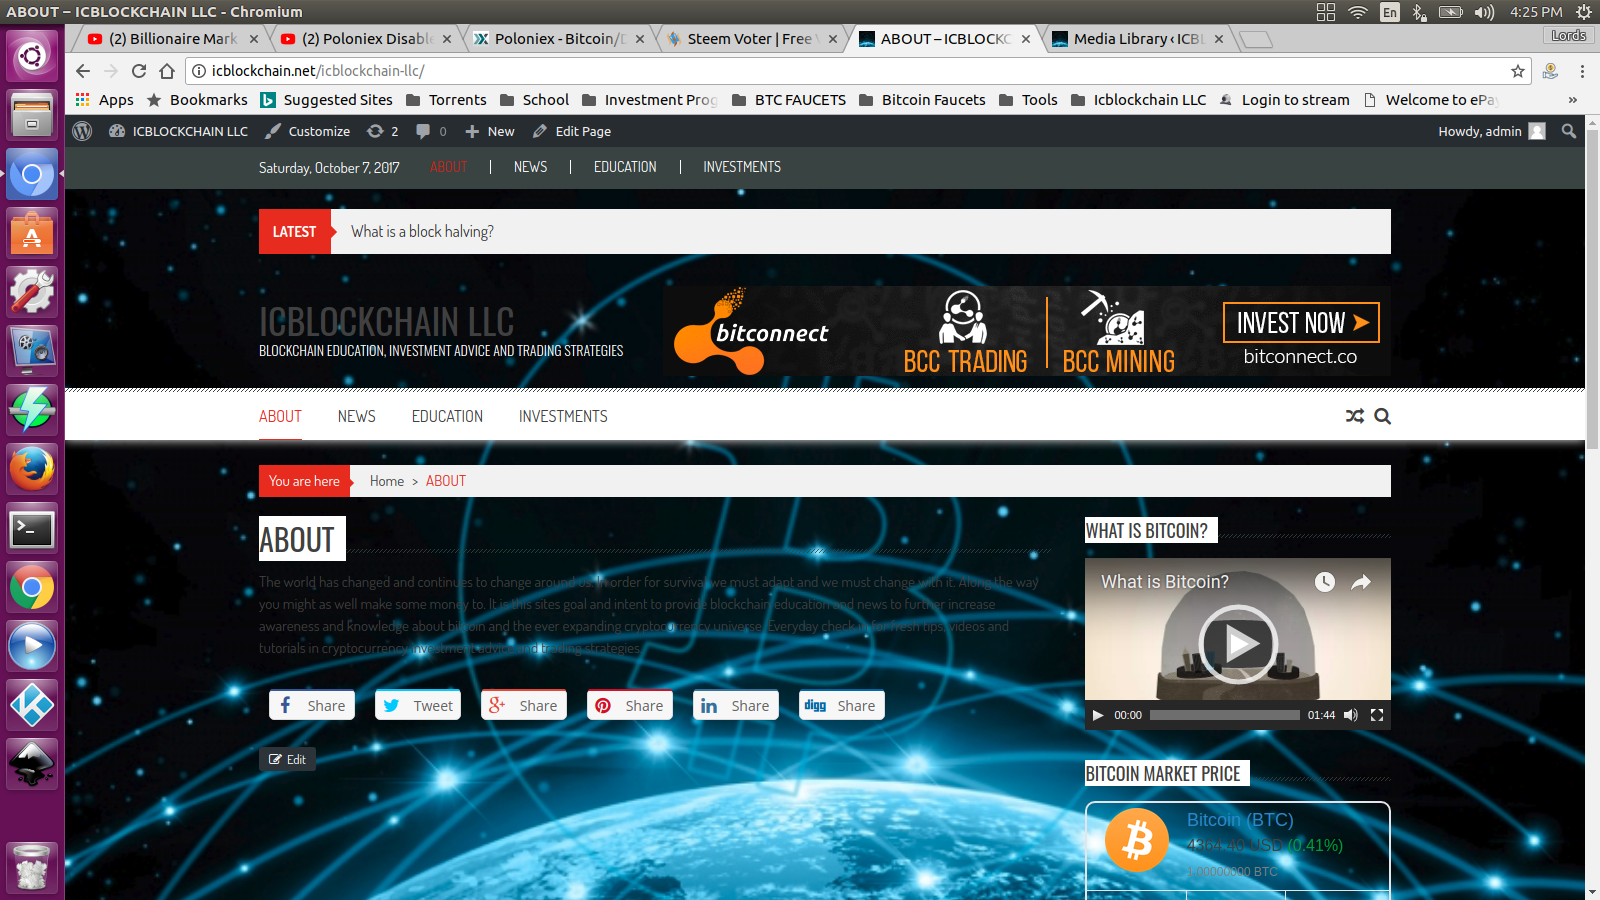1600x900 pixels.
Task: Launch Firefox from the Ubuntu launcher
Action: click(32, 469)
